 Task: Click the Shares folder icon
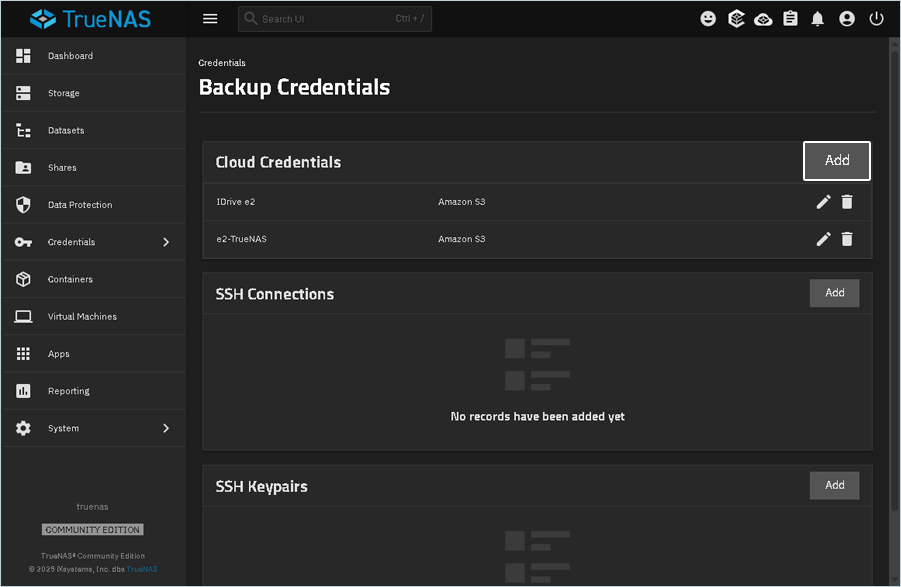click(x=23, y=167)
